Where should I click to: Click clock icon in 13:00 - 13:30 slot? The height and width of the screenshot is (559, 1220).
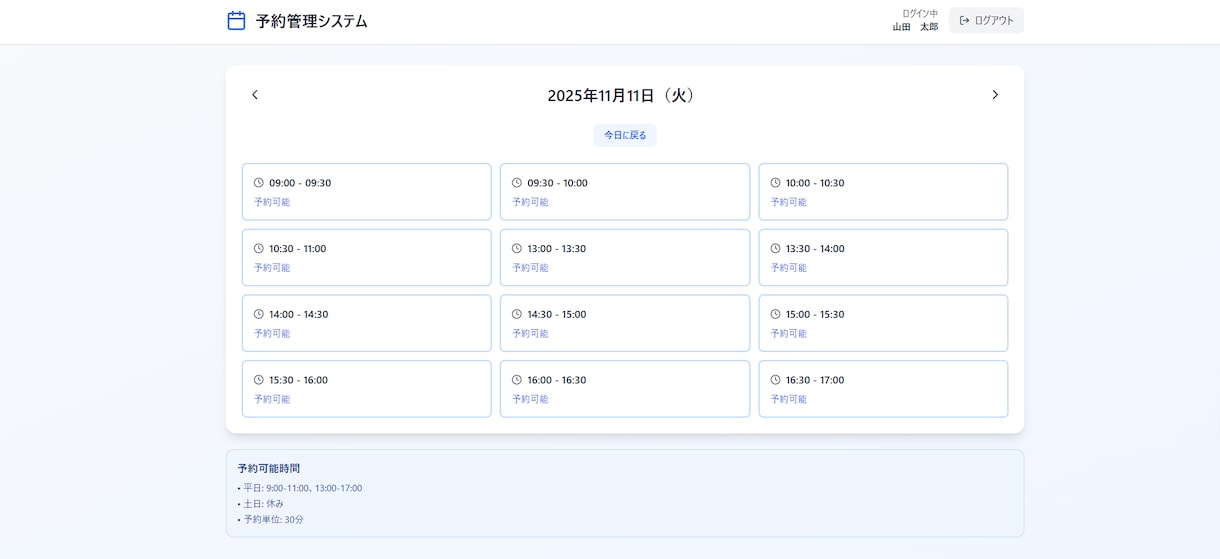(517, 248)
